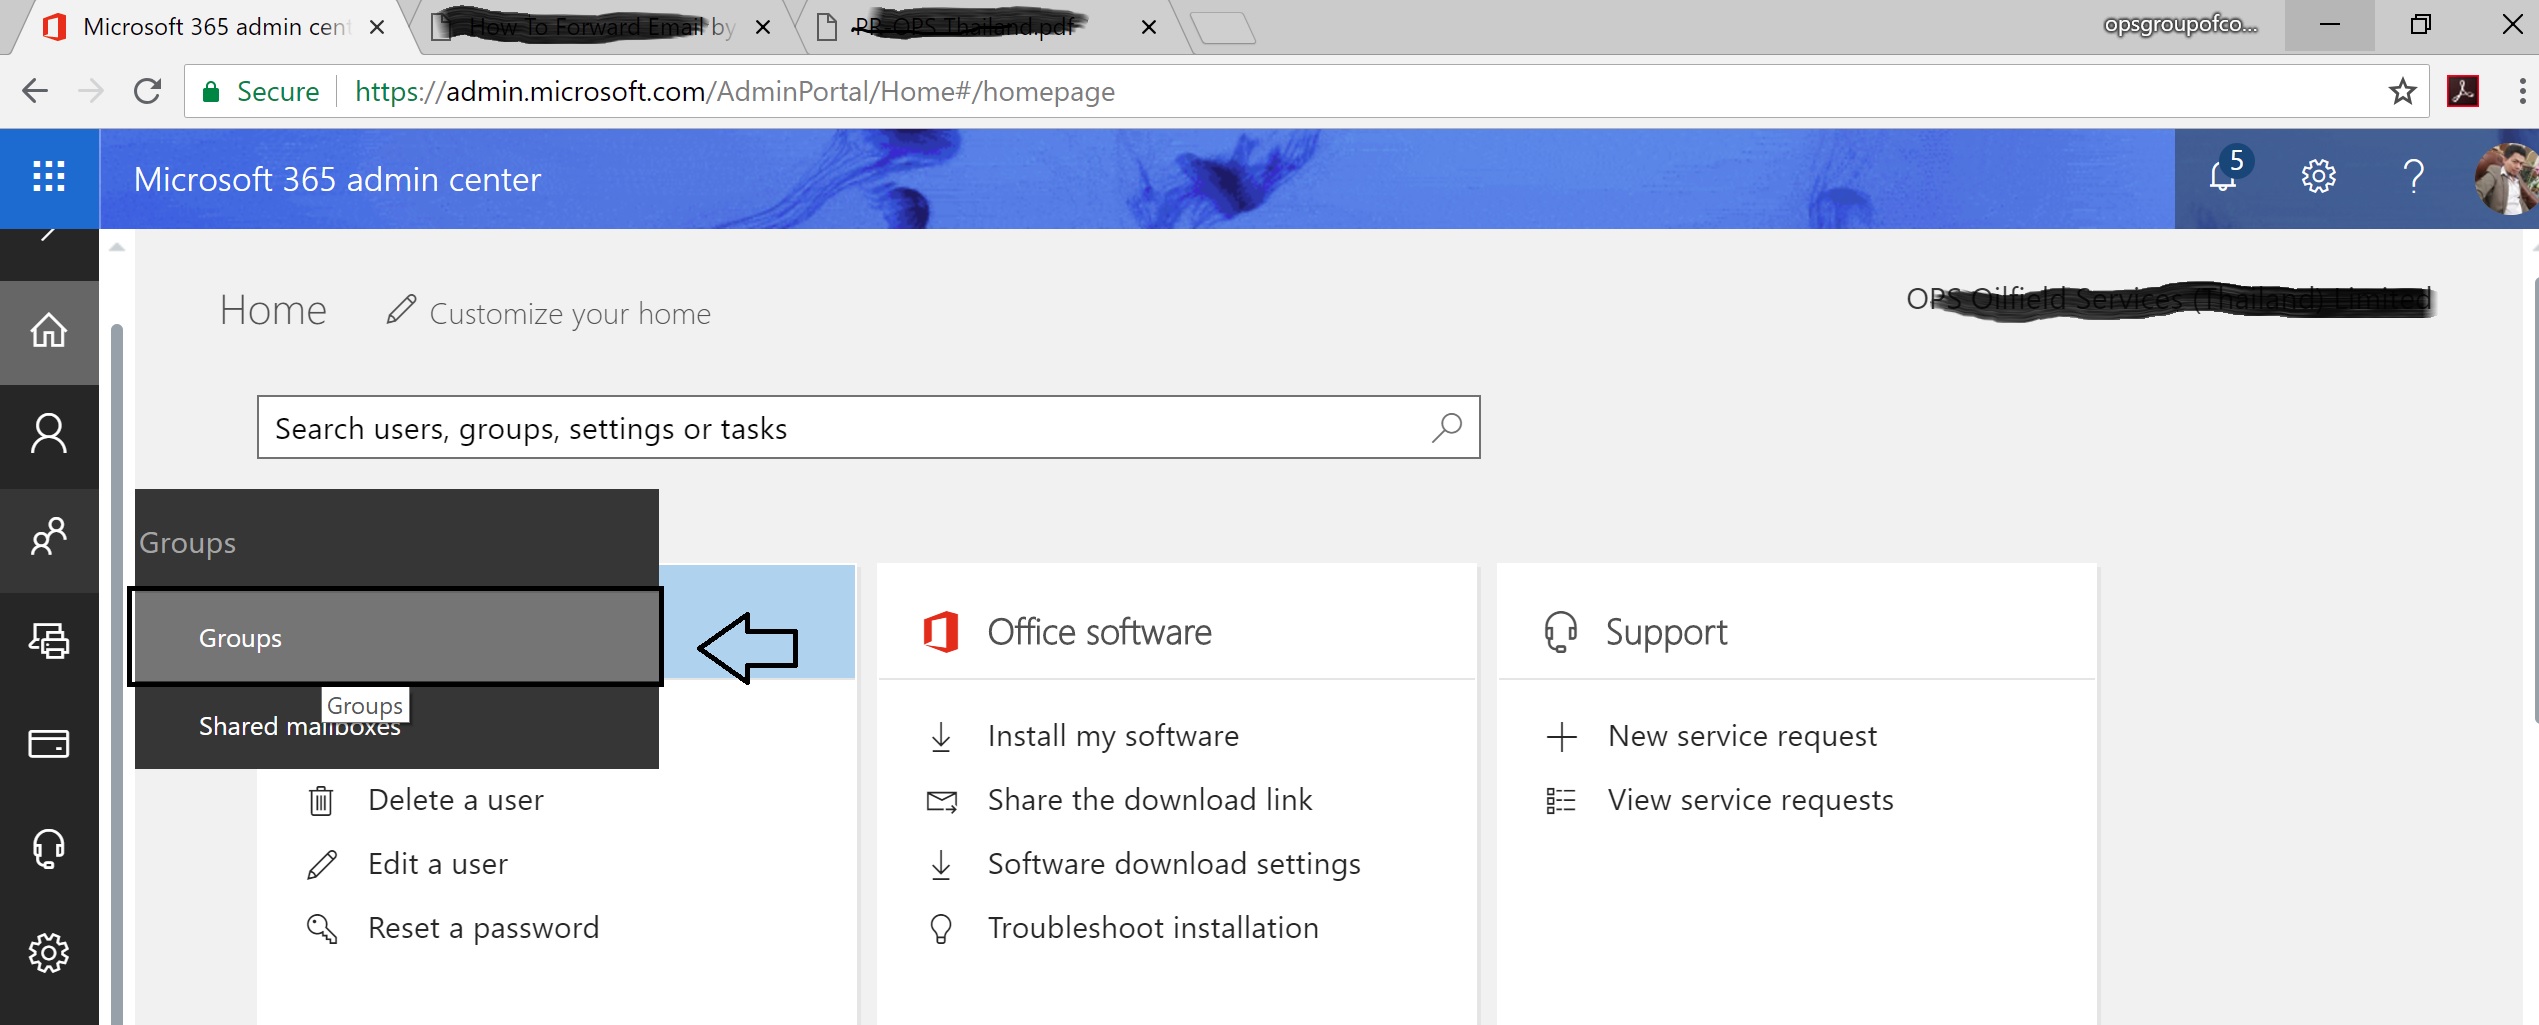
Task: Open Chrome's three-dot menu
Action: [2522, 92]
